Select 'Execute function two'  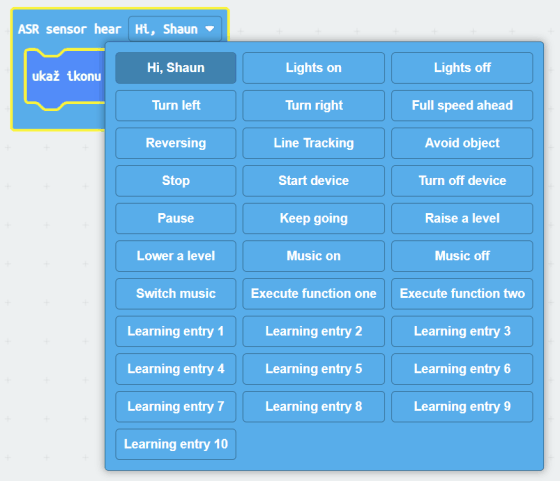coord(462,294)
